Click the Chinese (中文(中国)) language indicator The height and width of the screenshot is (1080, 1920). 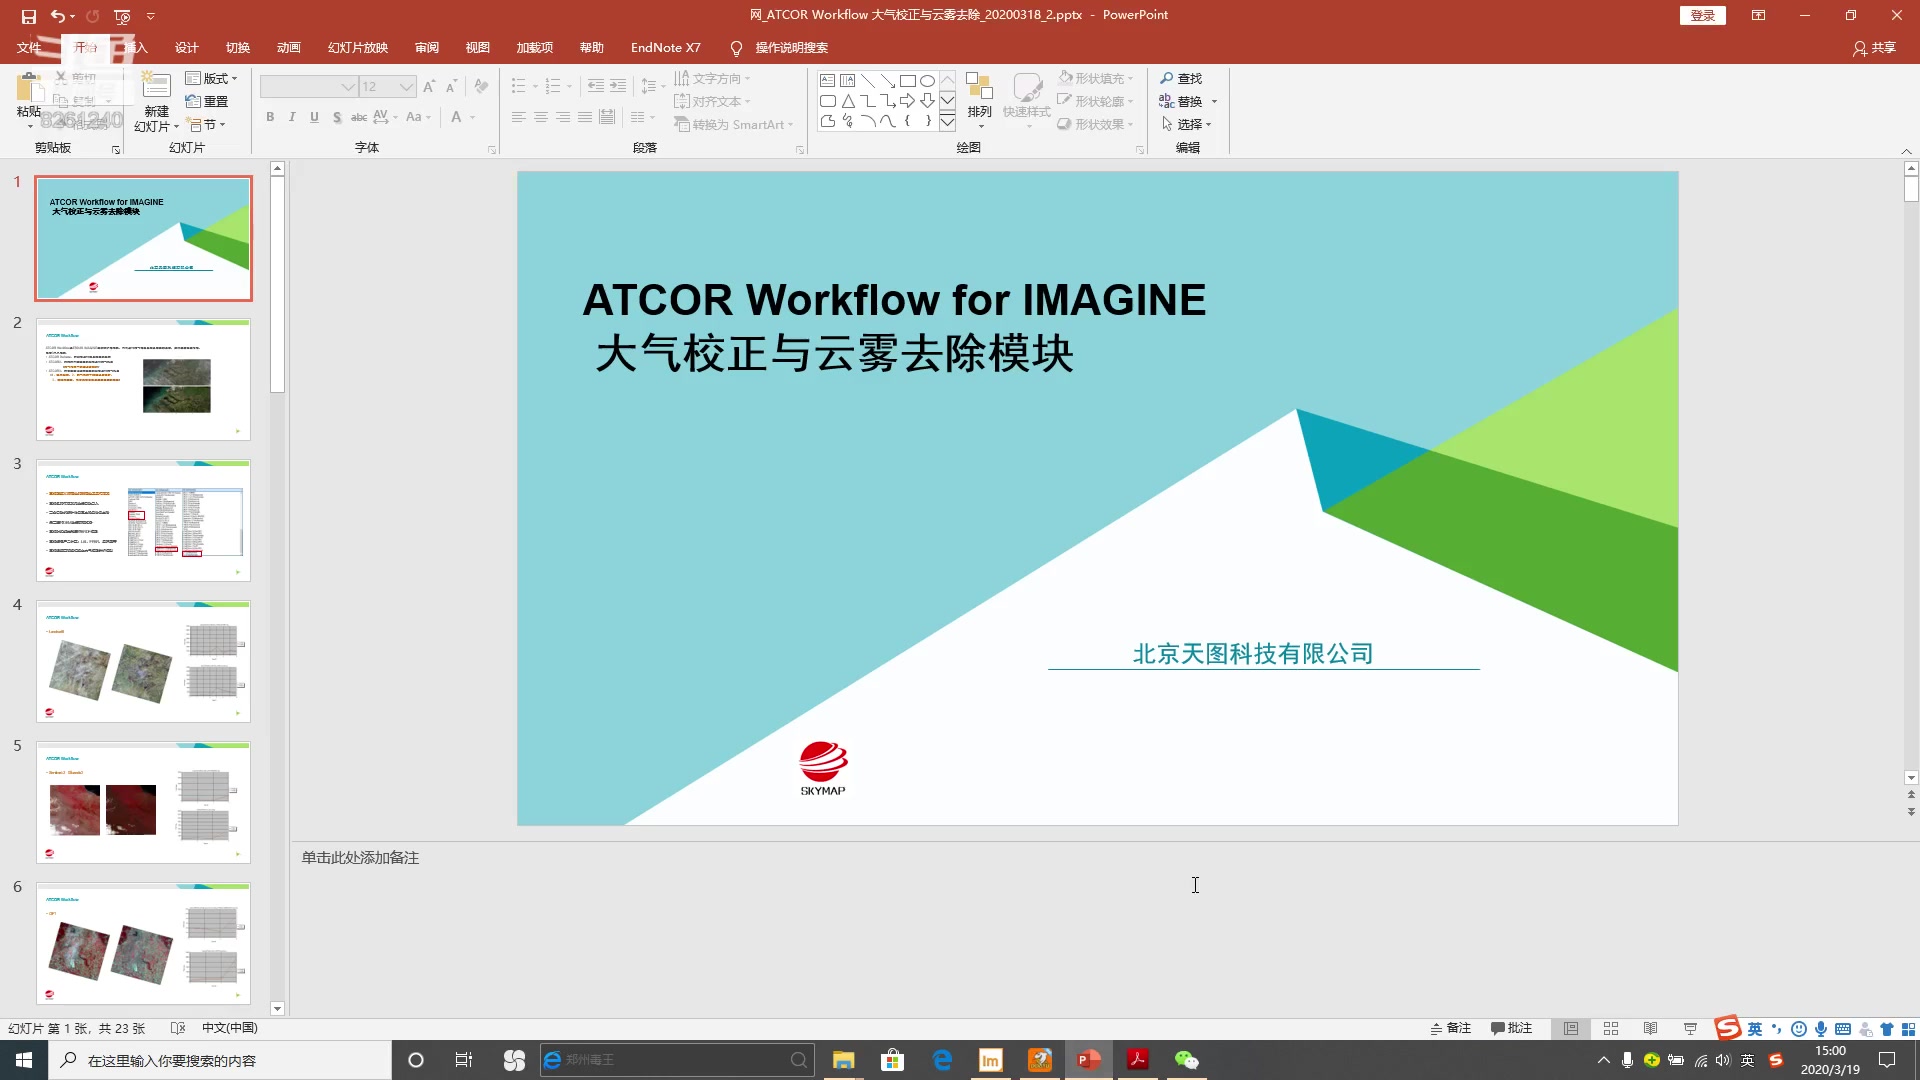229,1028
